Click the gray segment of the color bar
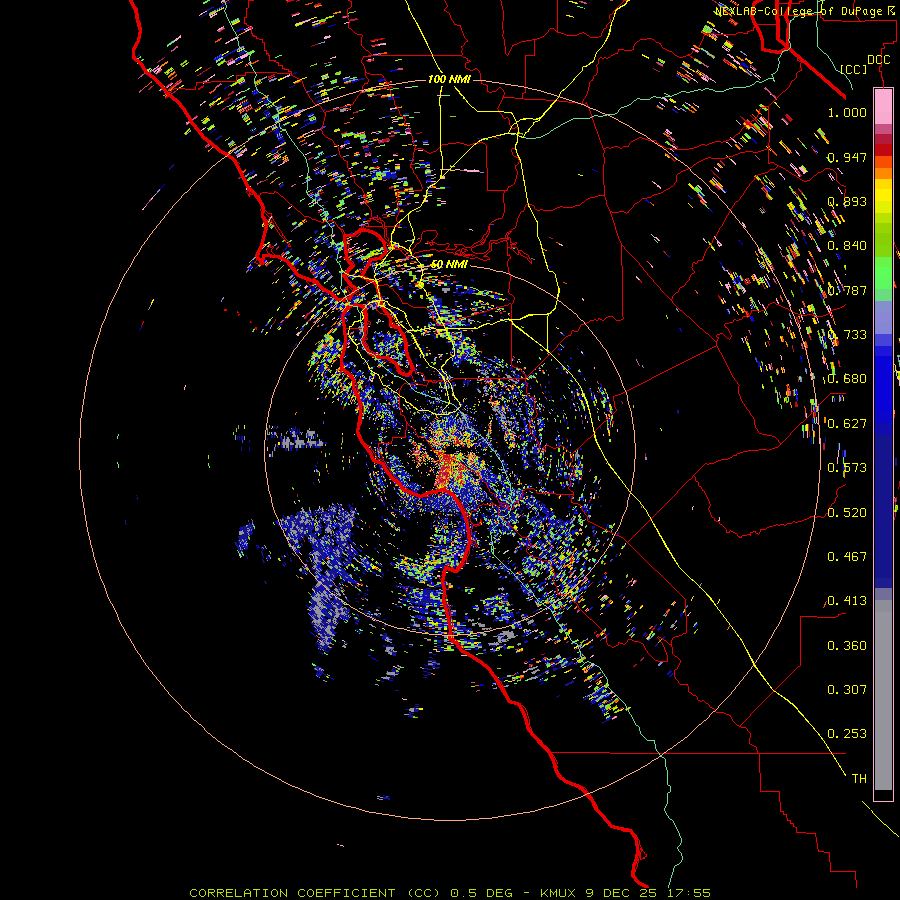This screenshot has height=900, width=900. pos(883,695)
